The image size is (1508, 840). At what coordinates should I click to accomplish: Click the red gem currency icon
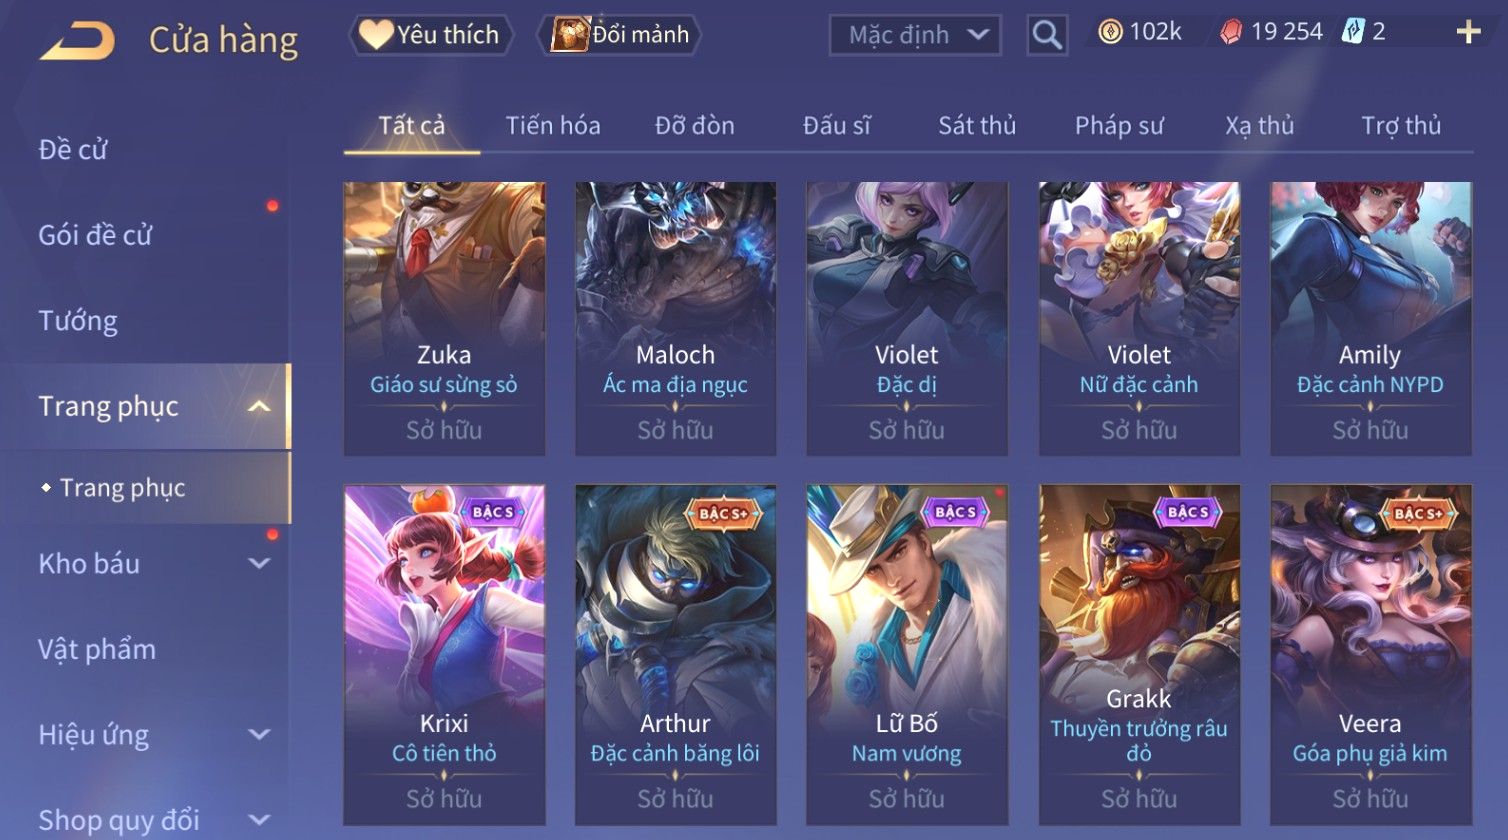[1230, 33]
